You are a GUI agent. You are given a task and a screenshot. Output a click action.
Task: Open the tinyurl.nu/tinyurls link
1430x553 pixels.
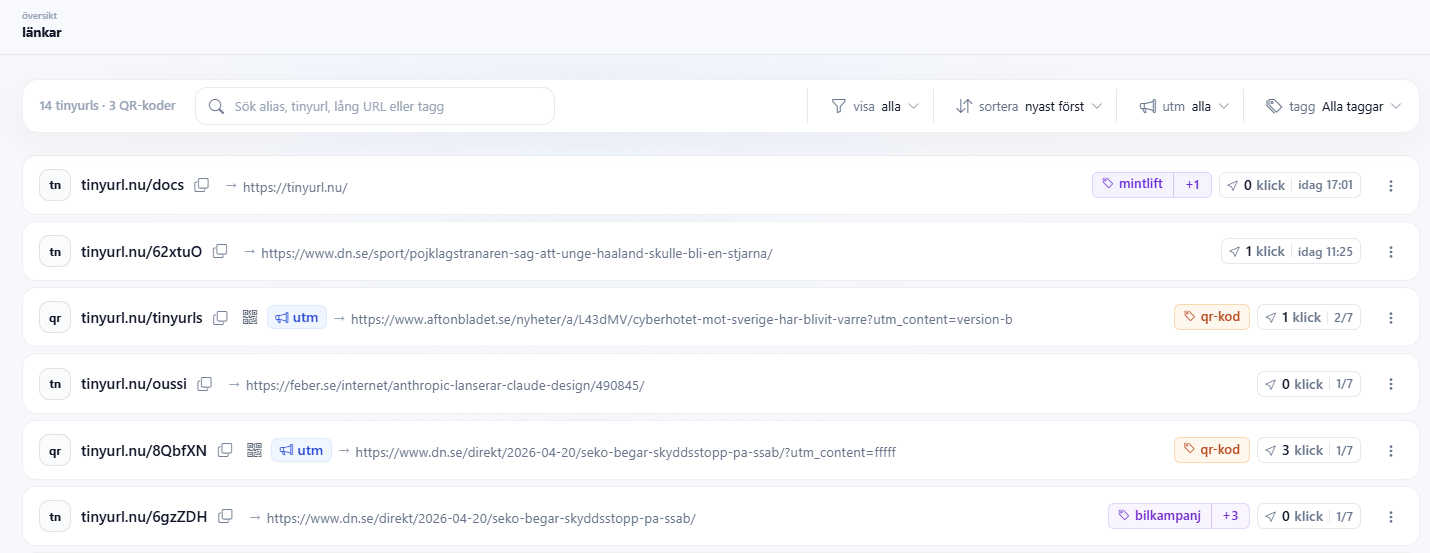(141, 317)
